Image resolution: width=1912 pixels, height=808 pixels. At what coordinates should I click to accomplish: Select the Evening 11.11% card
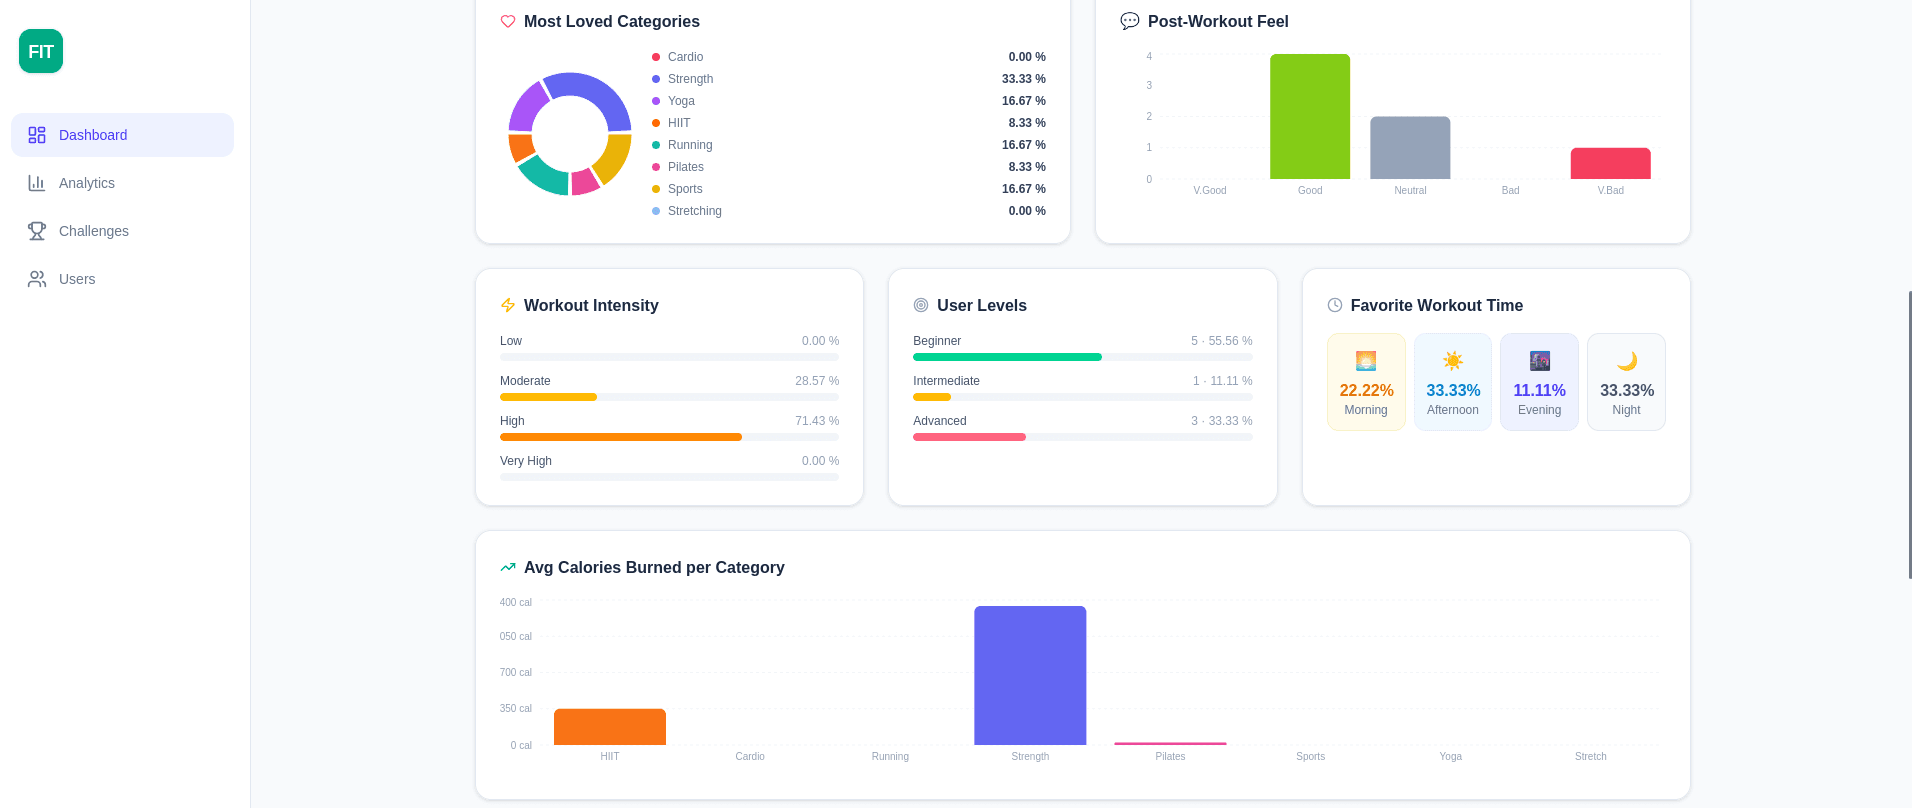click(1540, 382)
